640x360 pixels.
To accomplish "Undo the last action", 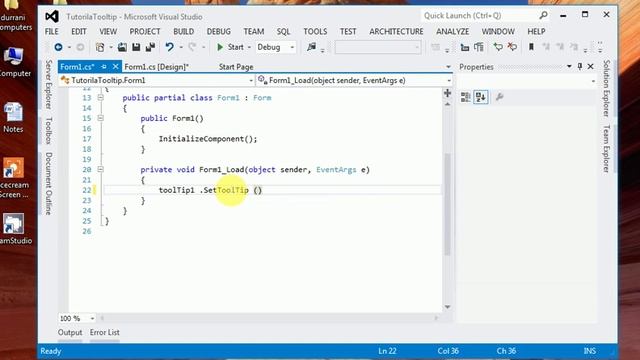I will click(x=169, y=47).
